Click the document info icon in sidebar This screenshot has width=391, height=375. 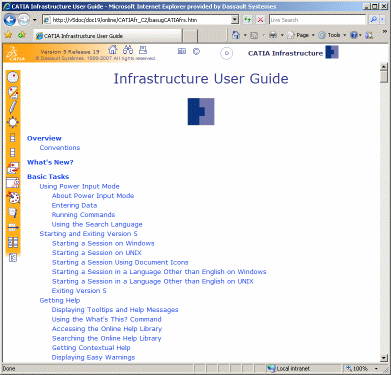pyautogui.click(x=13, y=213)
